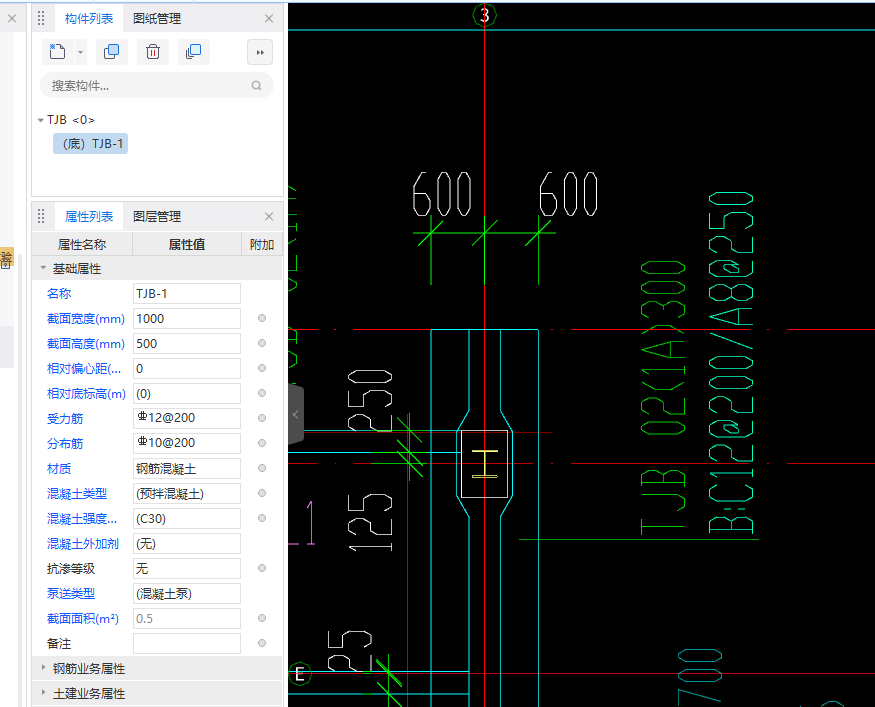Grab the property list panel drag handle
Viewport: 875px width, 707px height.
(x=41, y=216)
